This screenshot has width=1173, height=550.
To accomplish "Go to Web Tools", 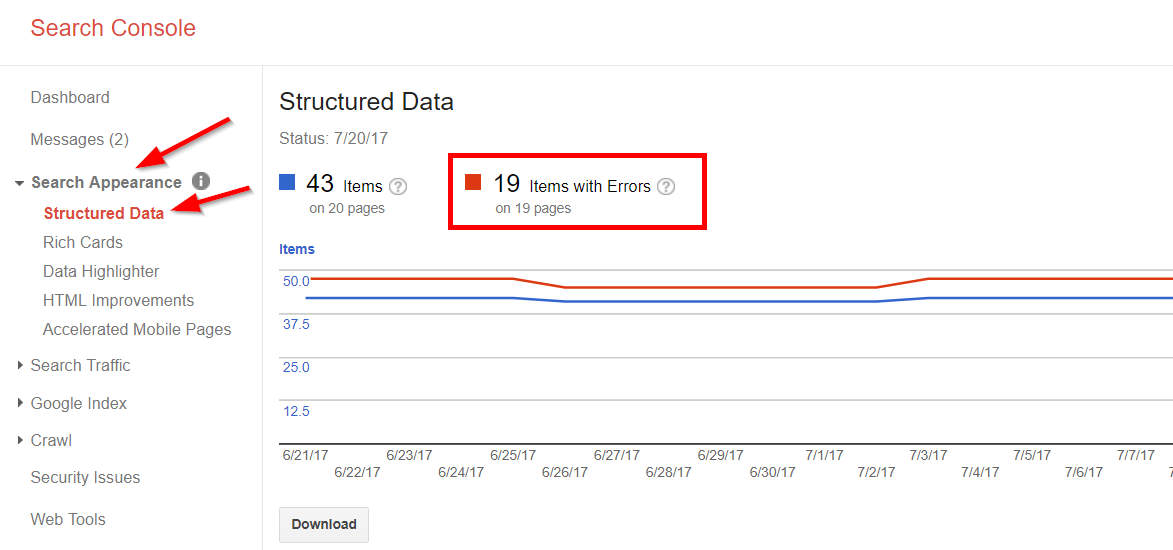I will 68,519.
